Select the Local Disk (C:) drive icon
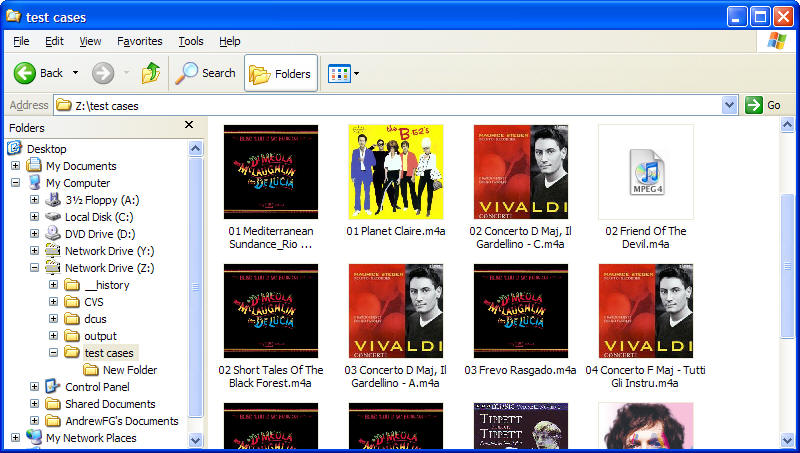 click(53, 216)
